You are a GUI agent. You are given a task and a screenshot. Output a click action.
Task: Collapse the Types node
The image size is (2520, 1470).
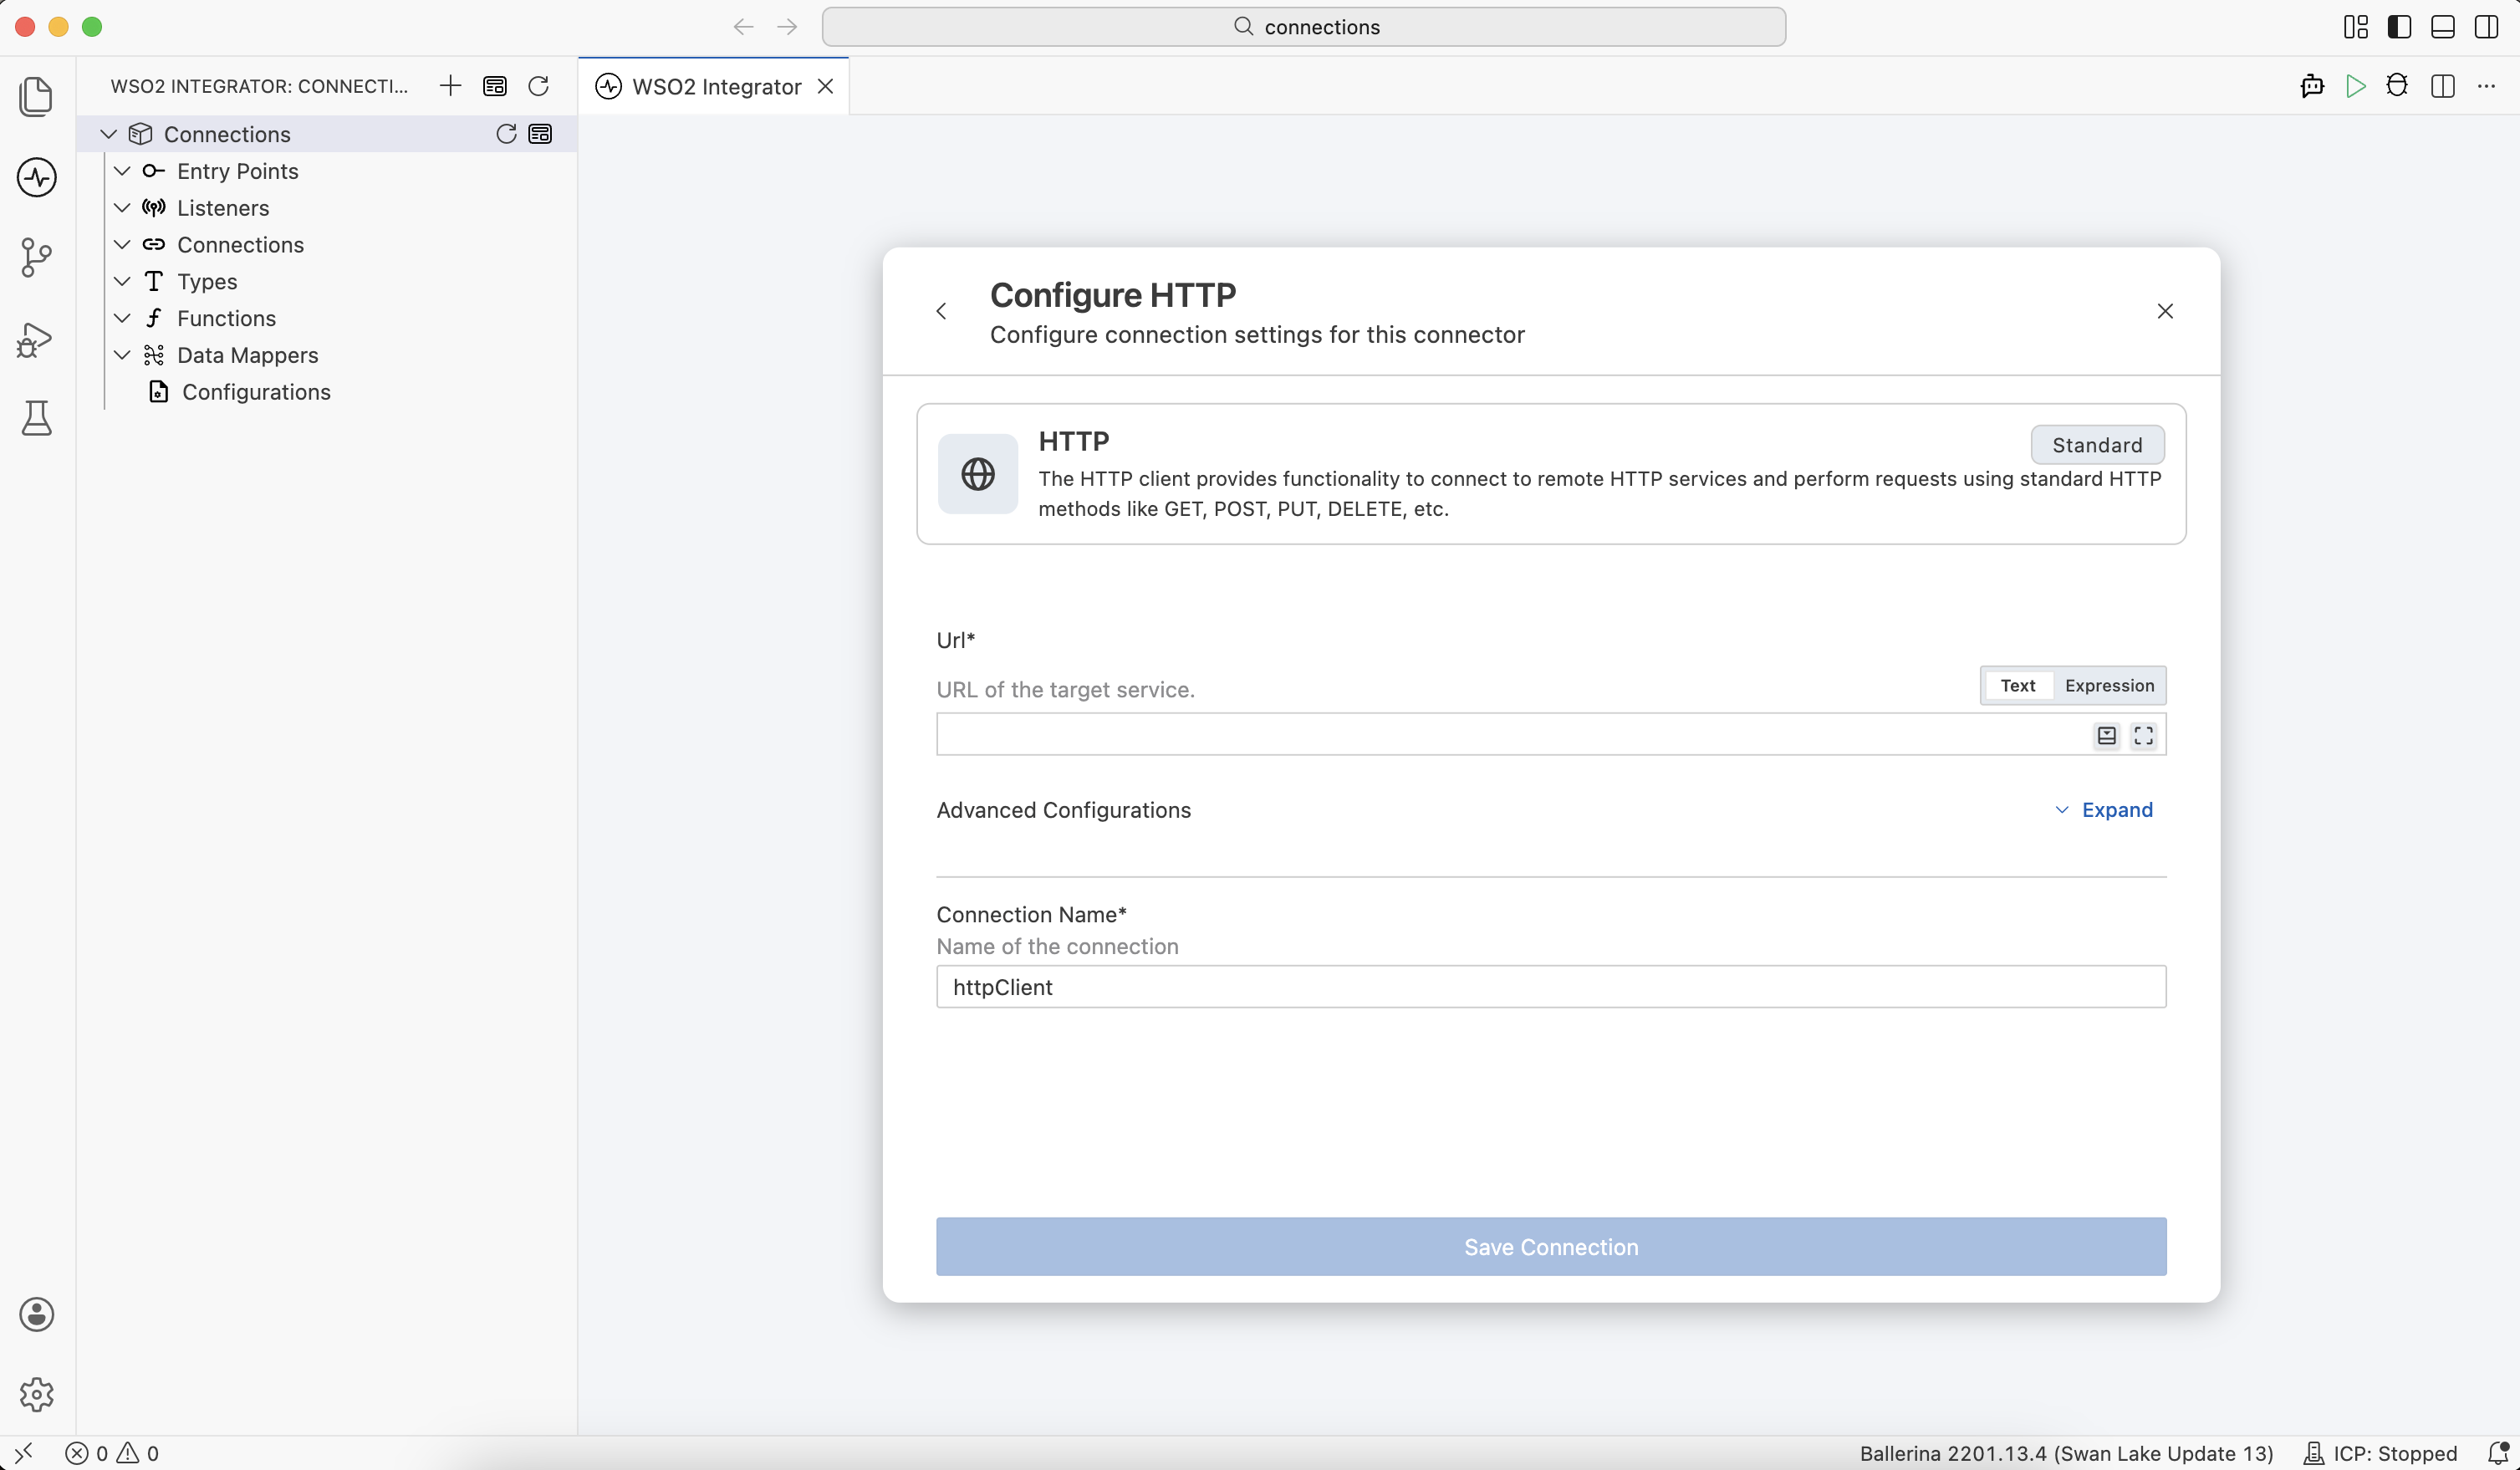[122, 282]
